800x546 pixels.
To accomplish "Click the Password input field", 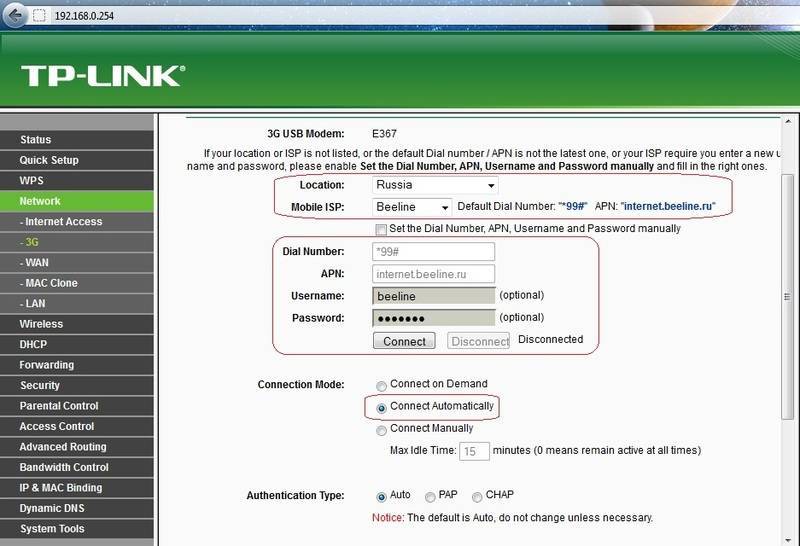I will pos(433,318).
